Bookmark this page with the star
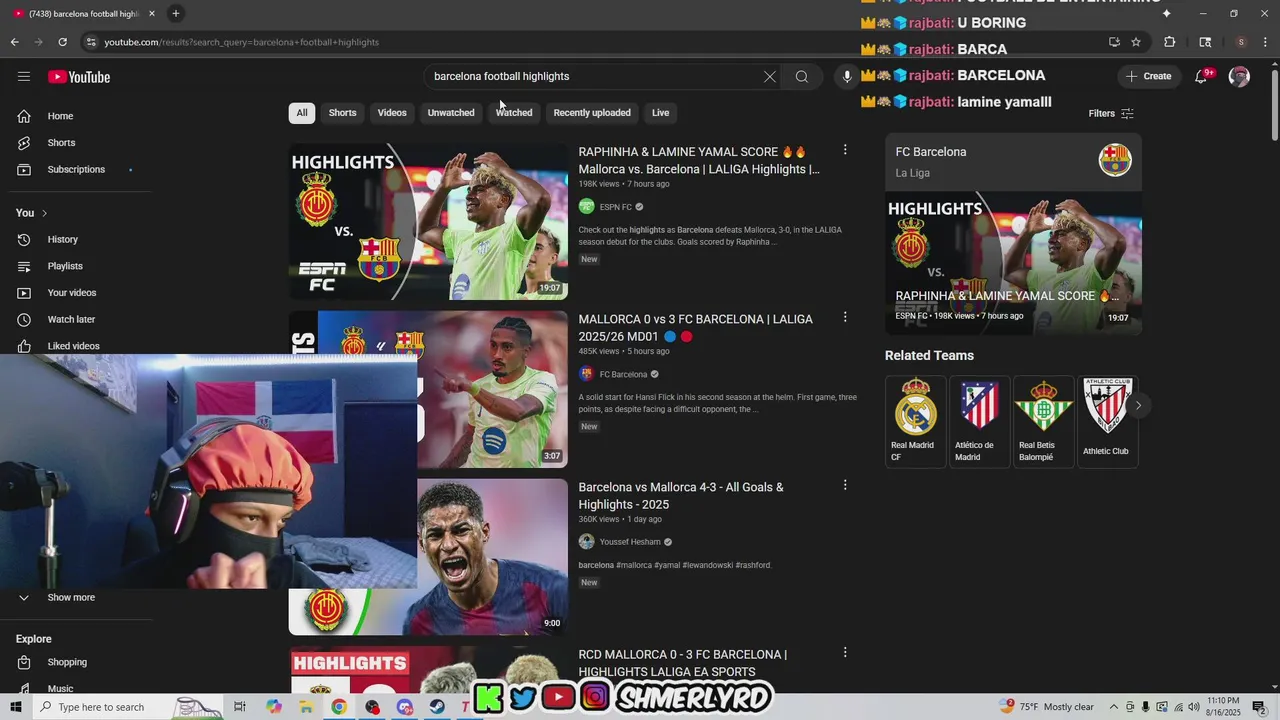This screenshot has width=1280, height=720. 1136,42
